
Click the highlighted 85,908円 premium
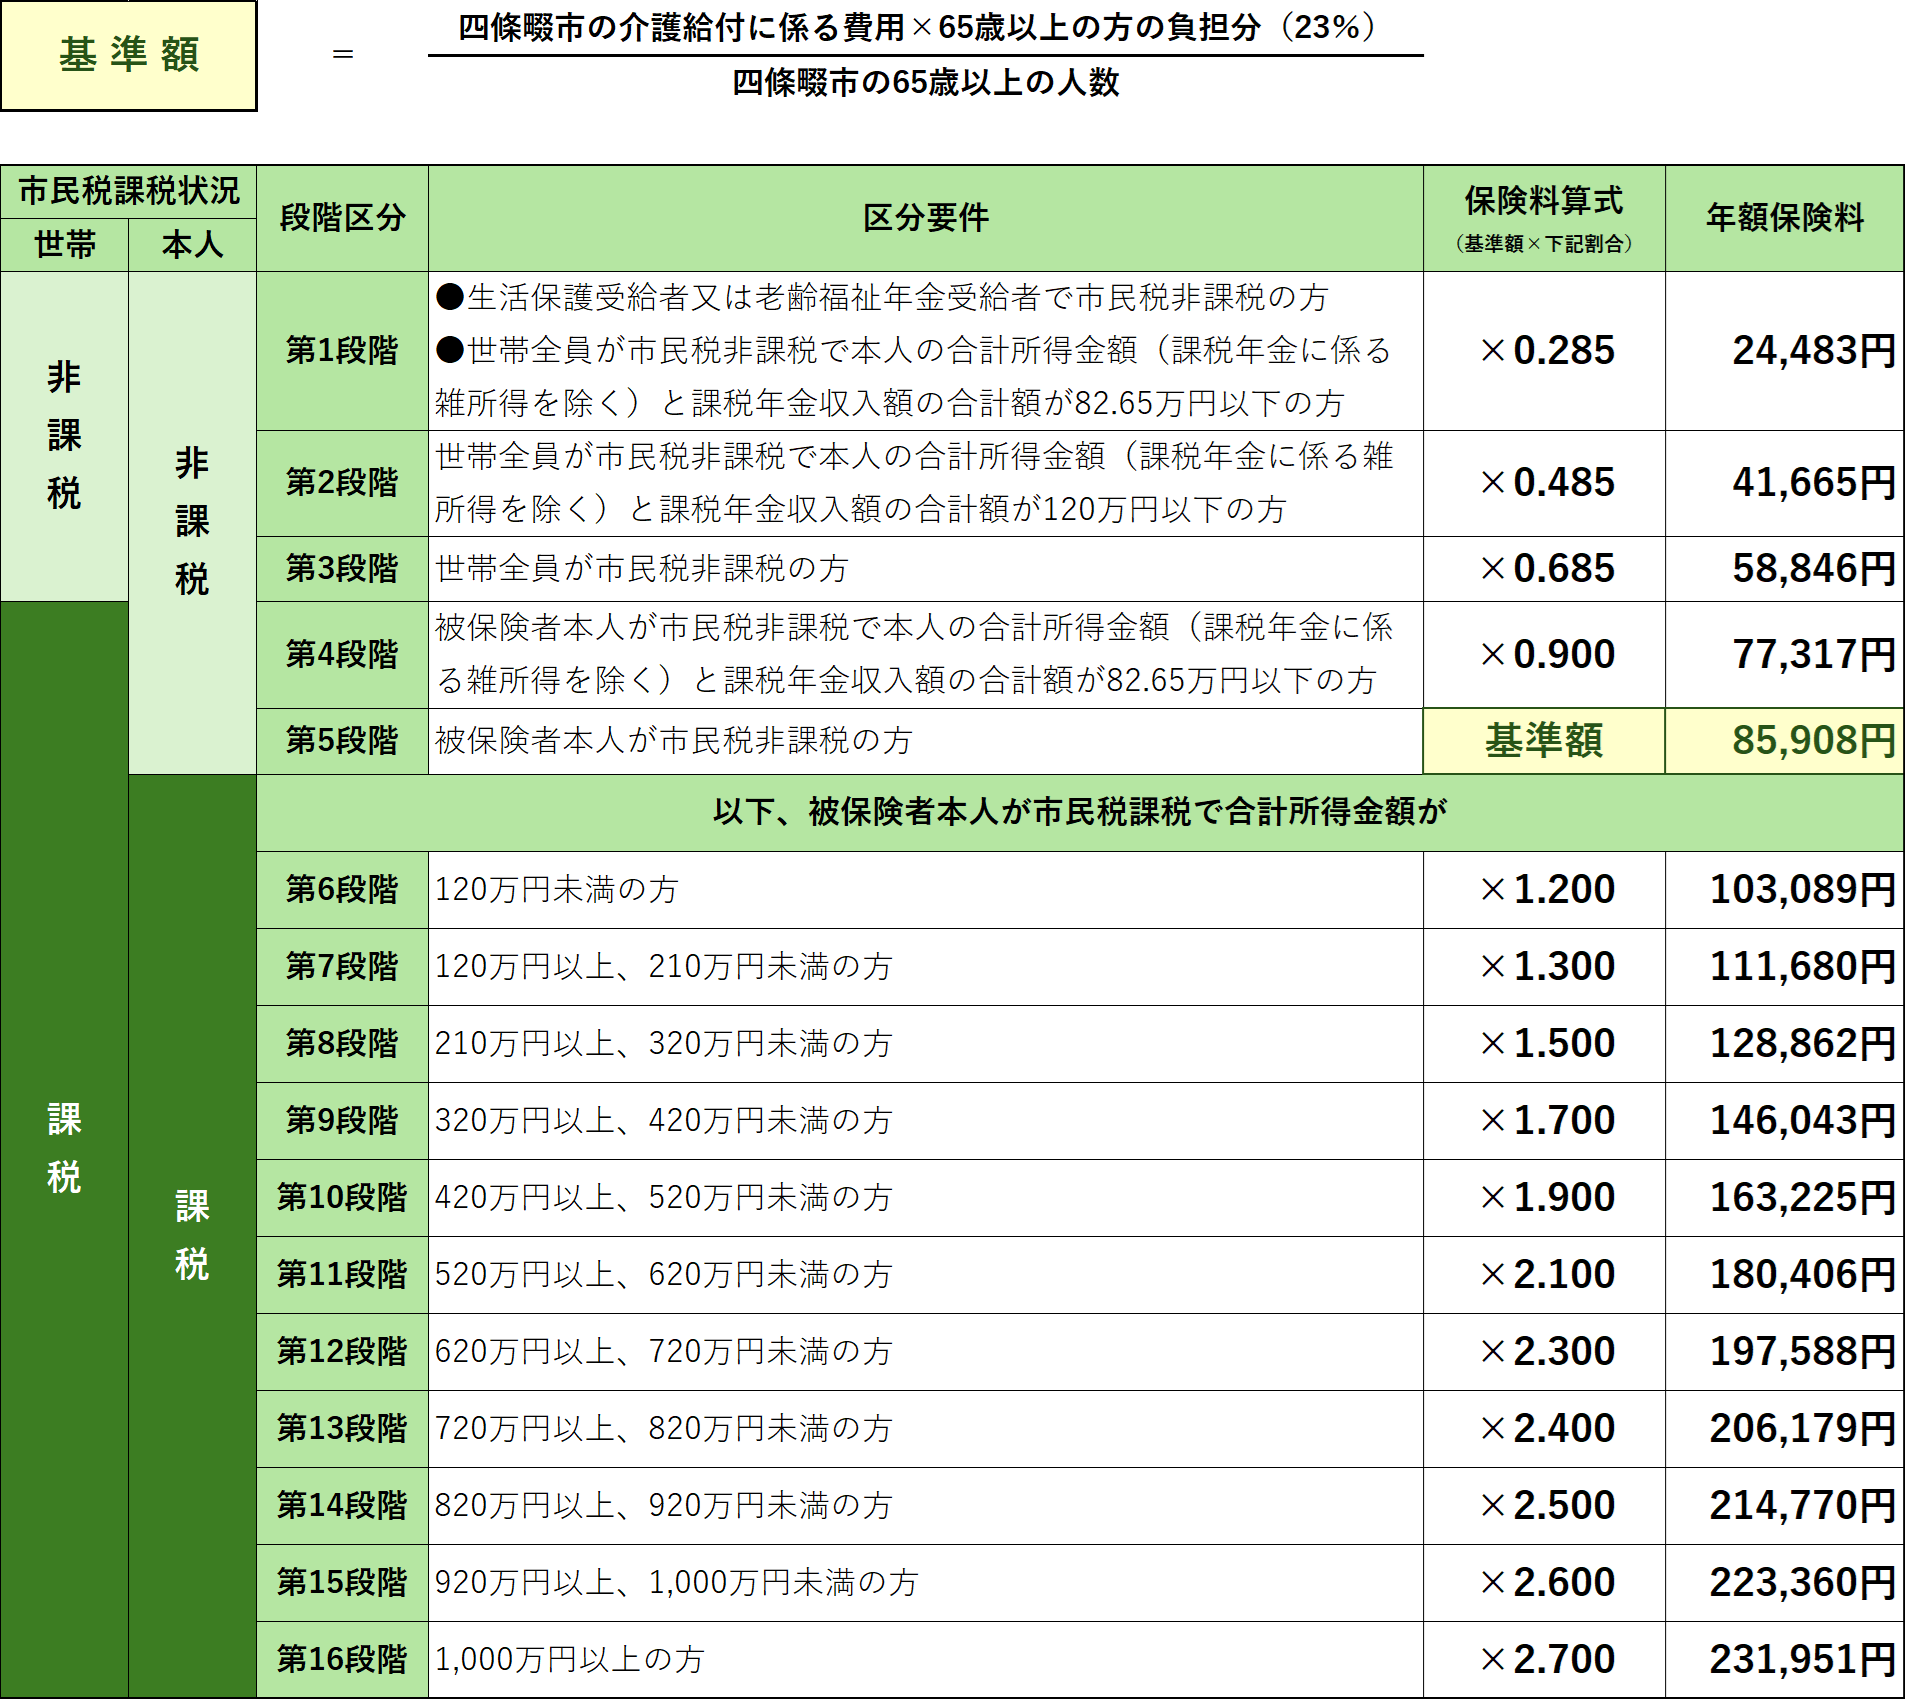click(1785, 741)
